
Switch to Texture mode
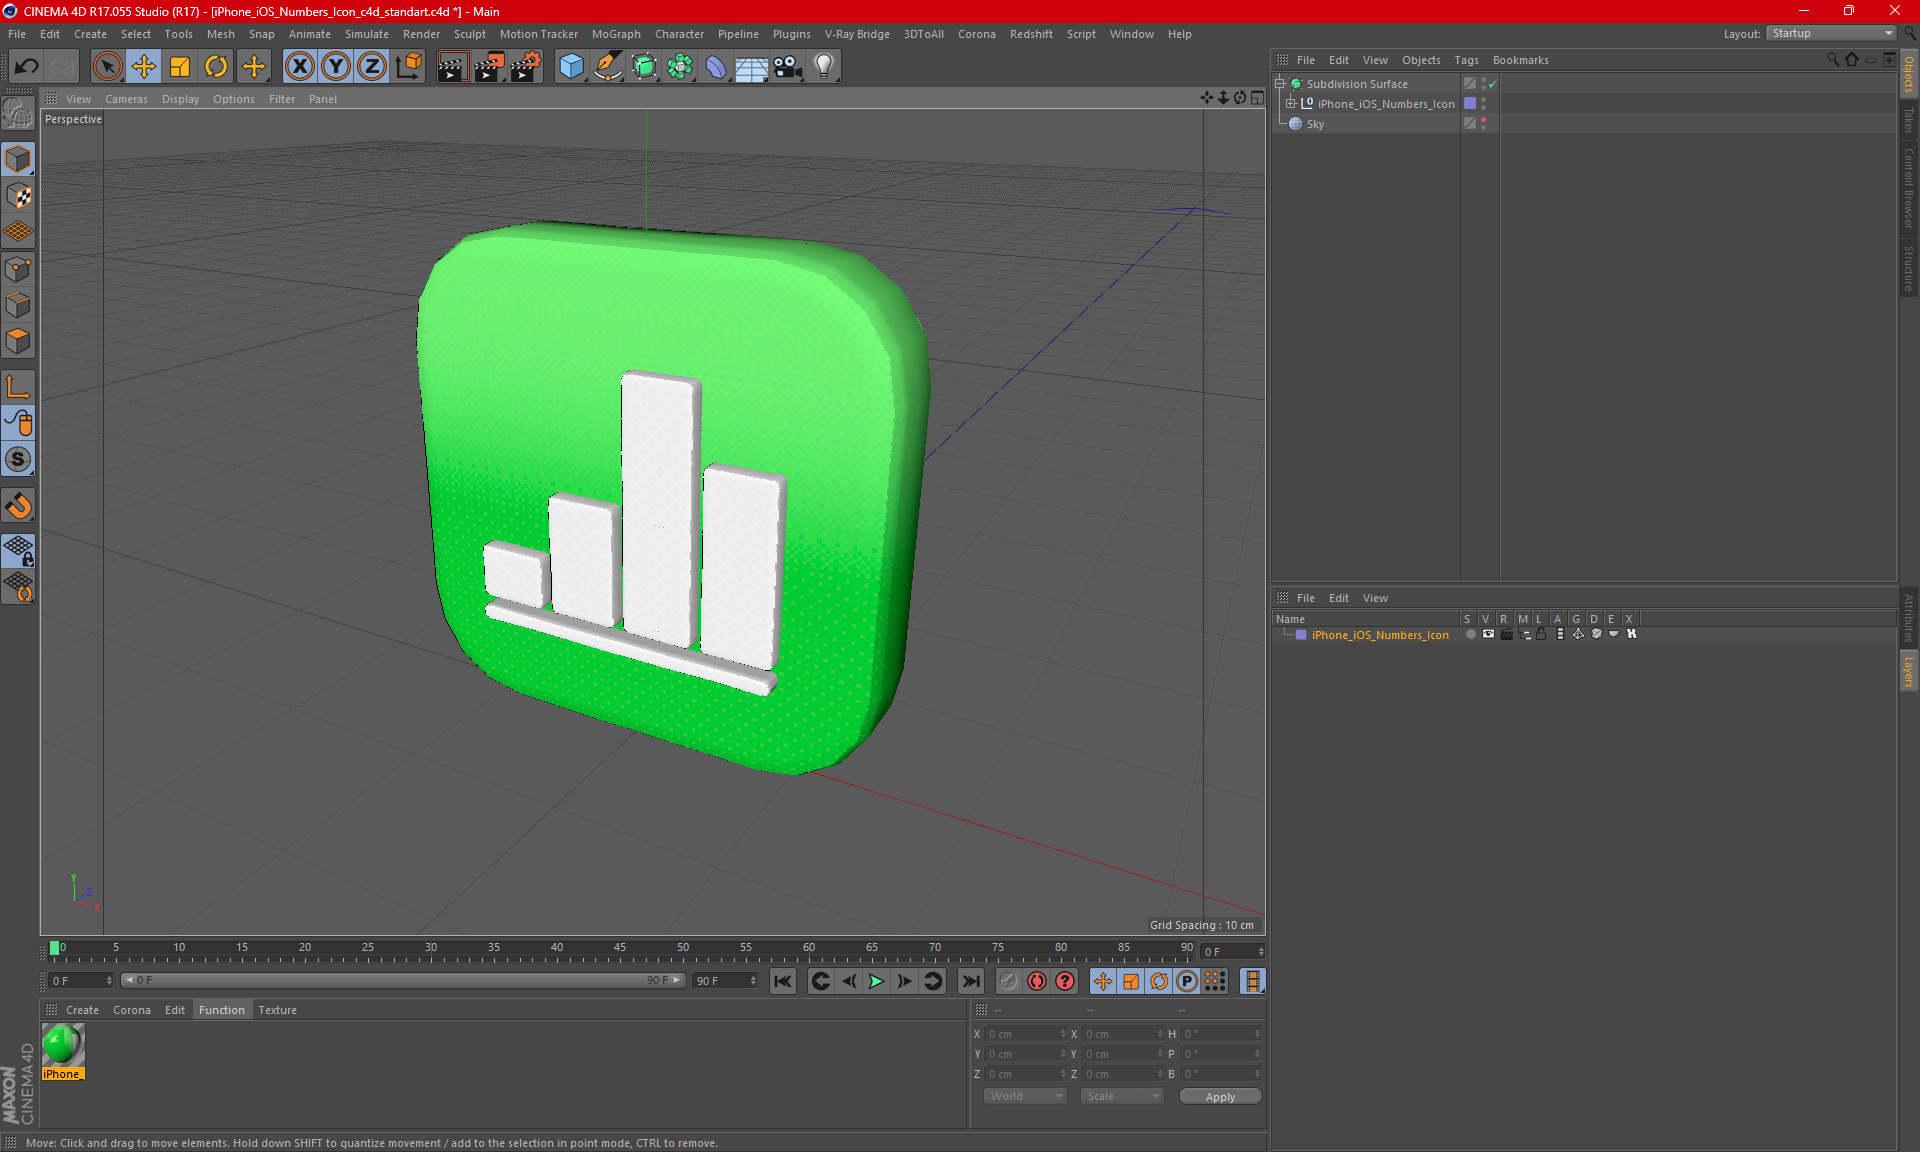(x=18, y=196)
